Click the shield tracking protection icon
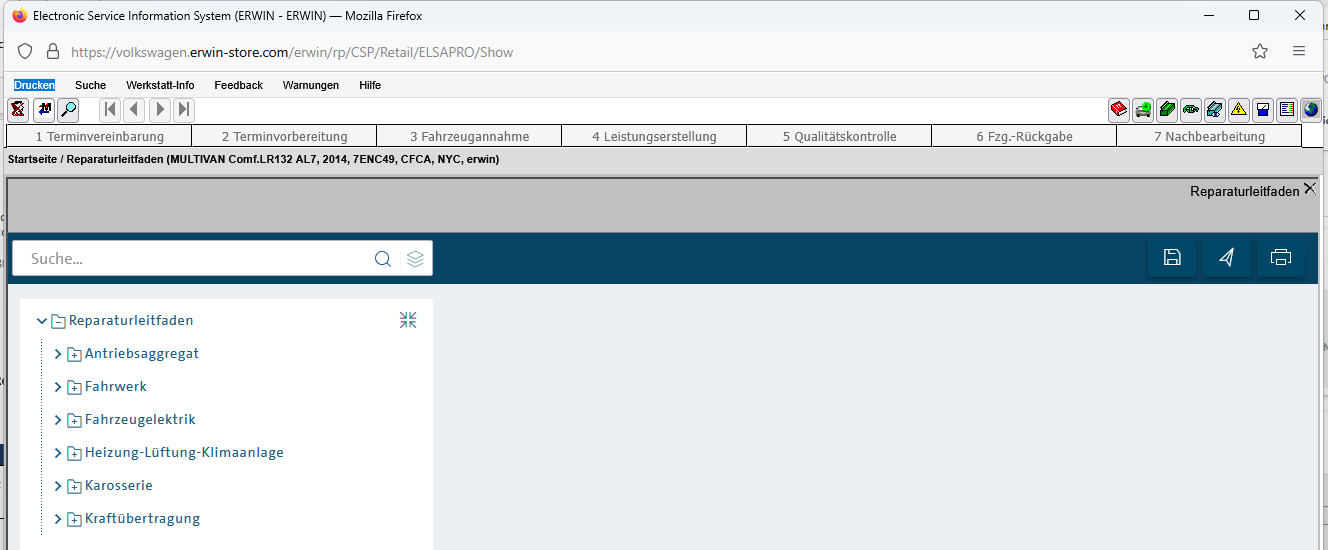 pos(25,51)
